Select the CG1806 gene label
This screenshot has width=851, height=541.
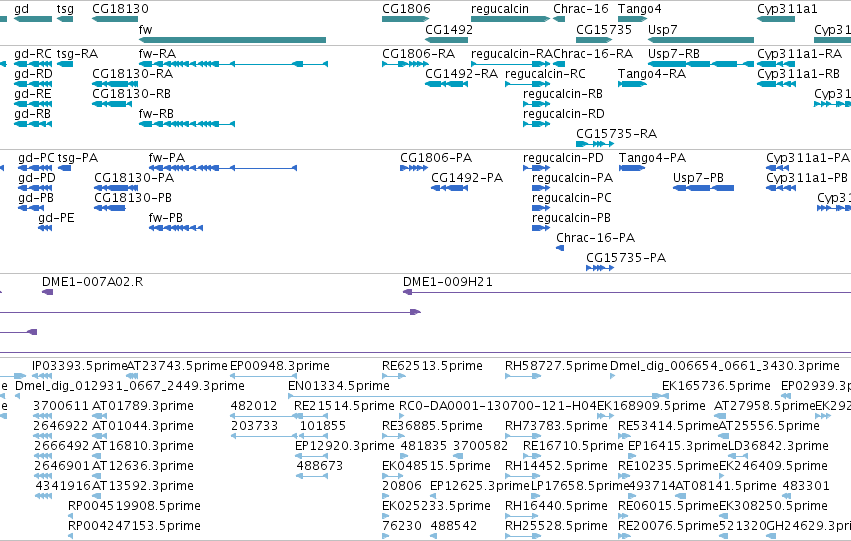point(406,9)
